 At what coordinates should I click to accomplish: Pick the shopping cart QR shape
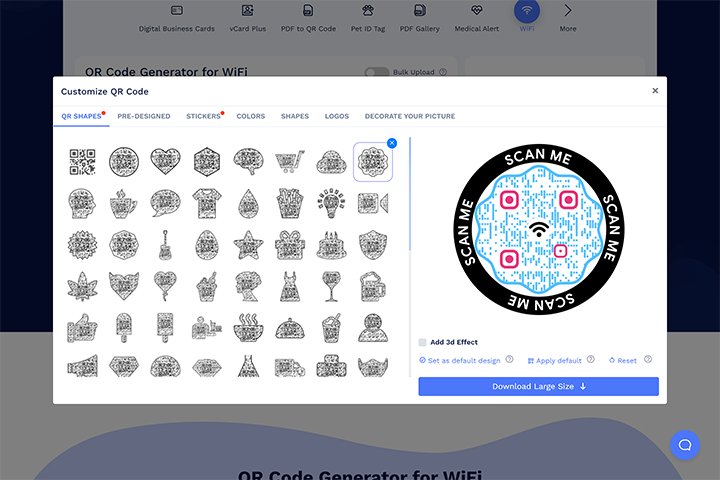[290, 162]
